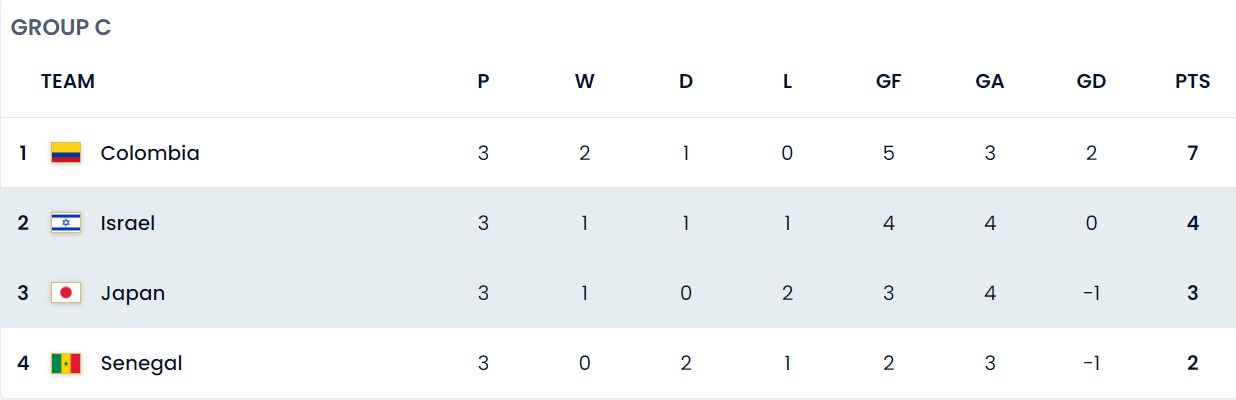
Task: Click the Israel flag icon
Action: 66,223
